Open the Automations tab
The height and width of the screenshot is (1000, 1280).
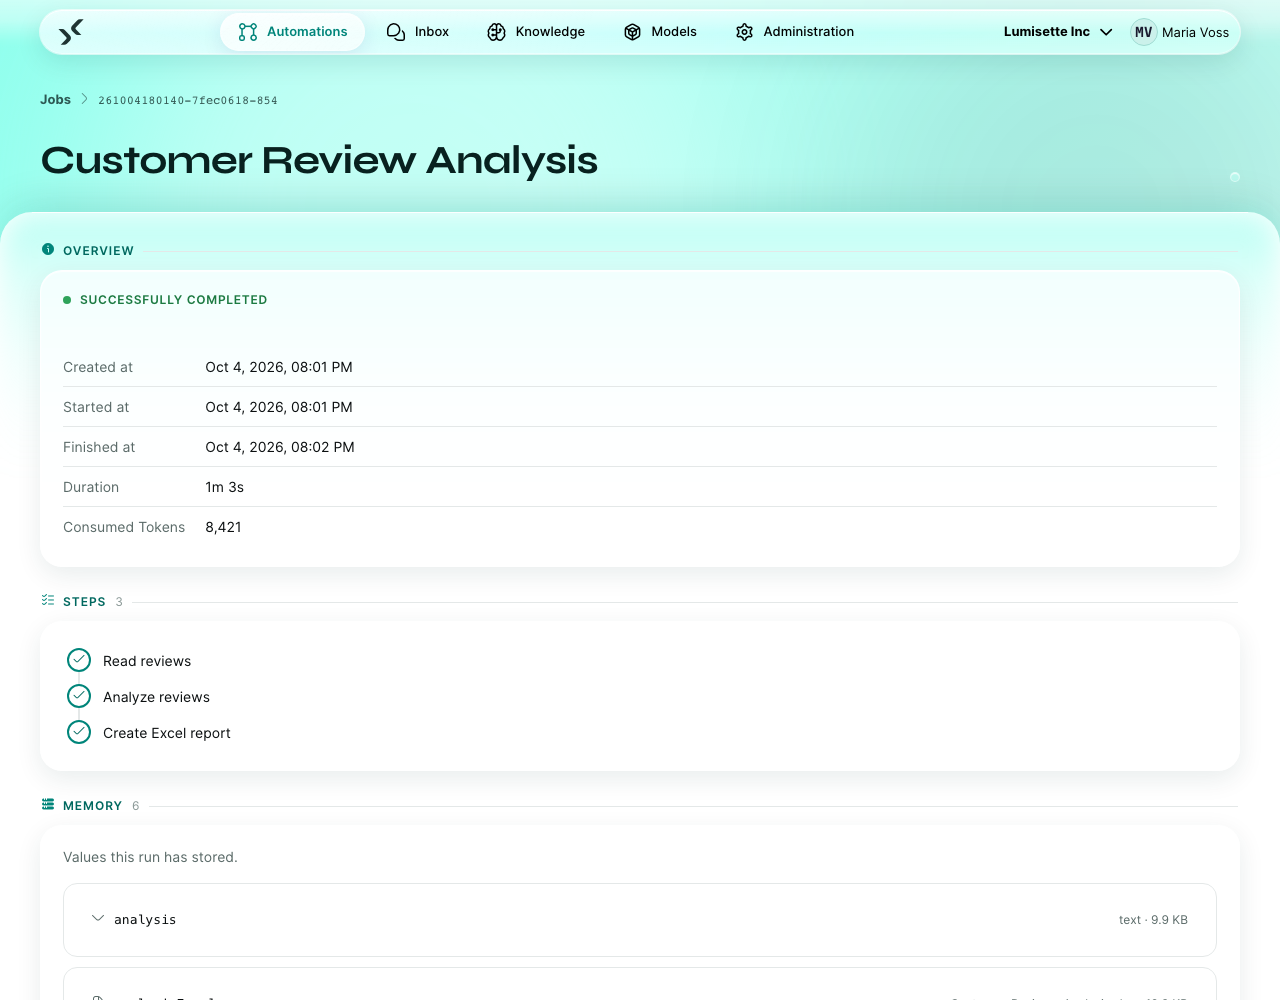(292, 32)
